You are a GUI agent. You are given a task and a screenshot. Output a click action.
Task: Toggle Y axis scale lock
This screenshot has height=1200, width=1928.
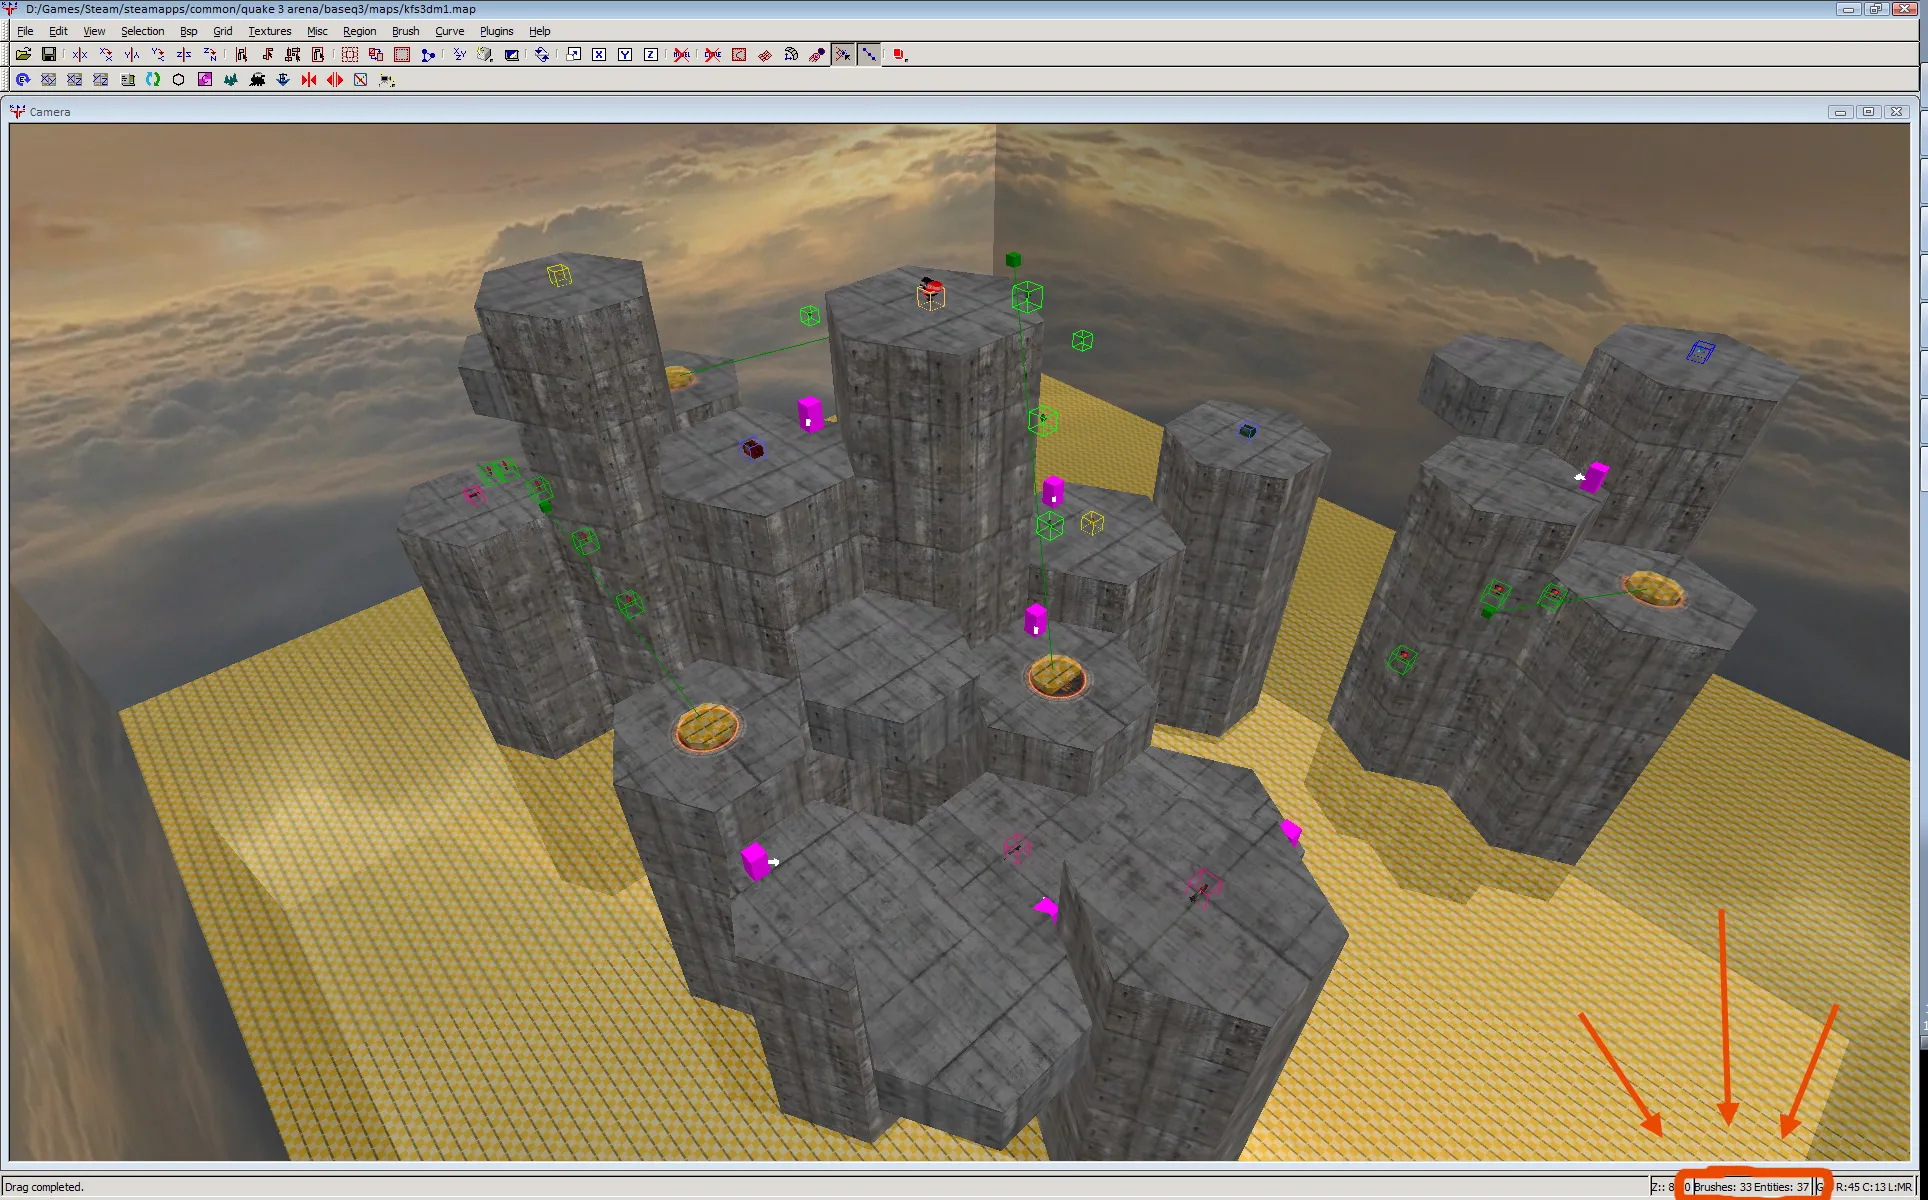point(625,55)
